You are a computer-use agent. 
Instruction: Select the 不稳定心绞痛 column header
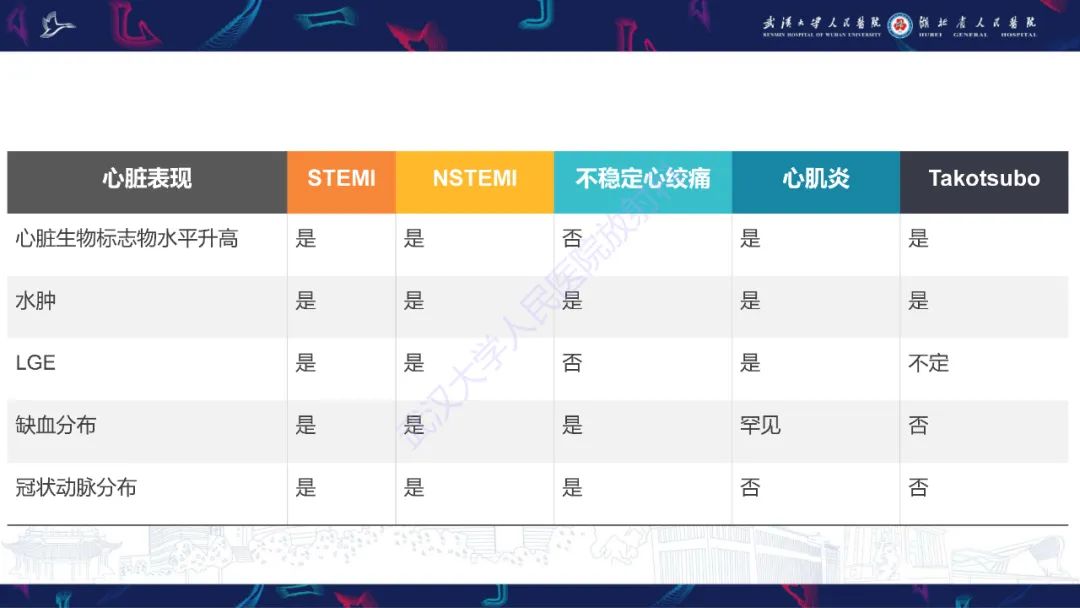[643, 182]
